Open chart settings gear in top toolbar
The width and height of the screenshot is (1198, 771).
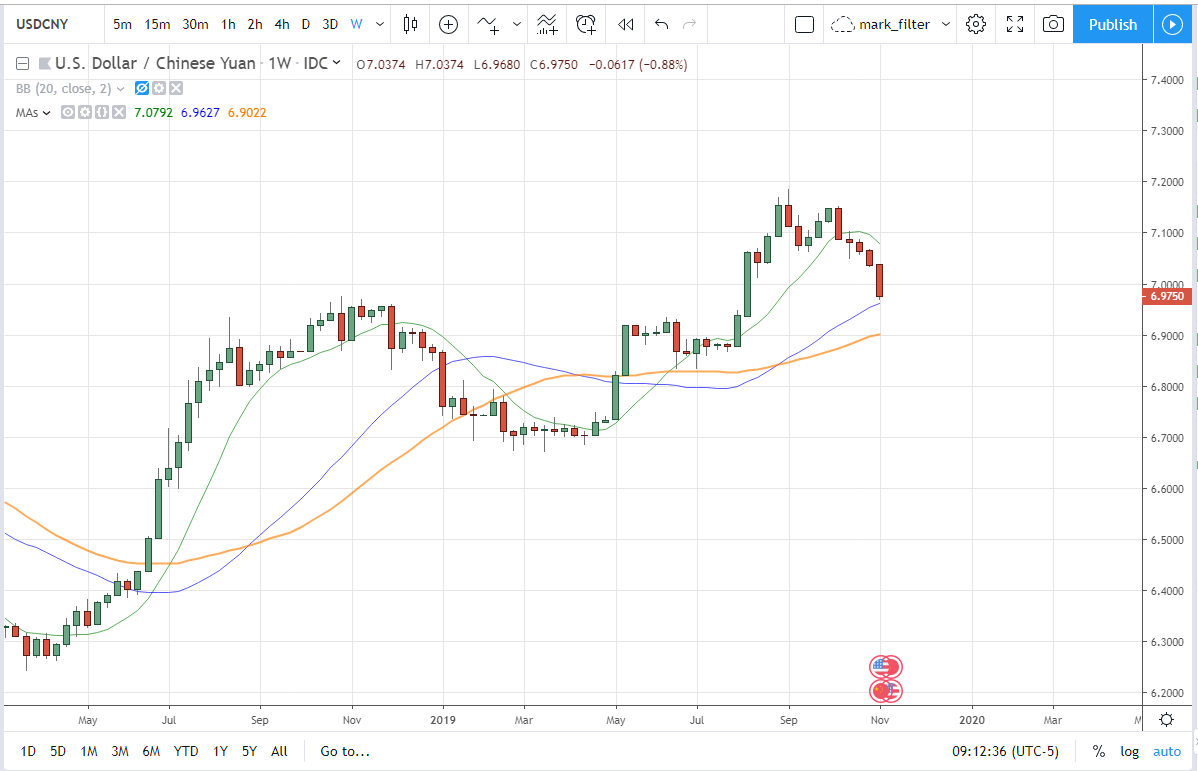click(x=976, y=24)
